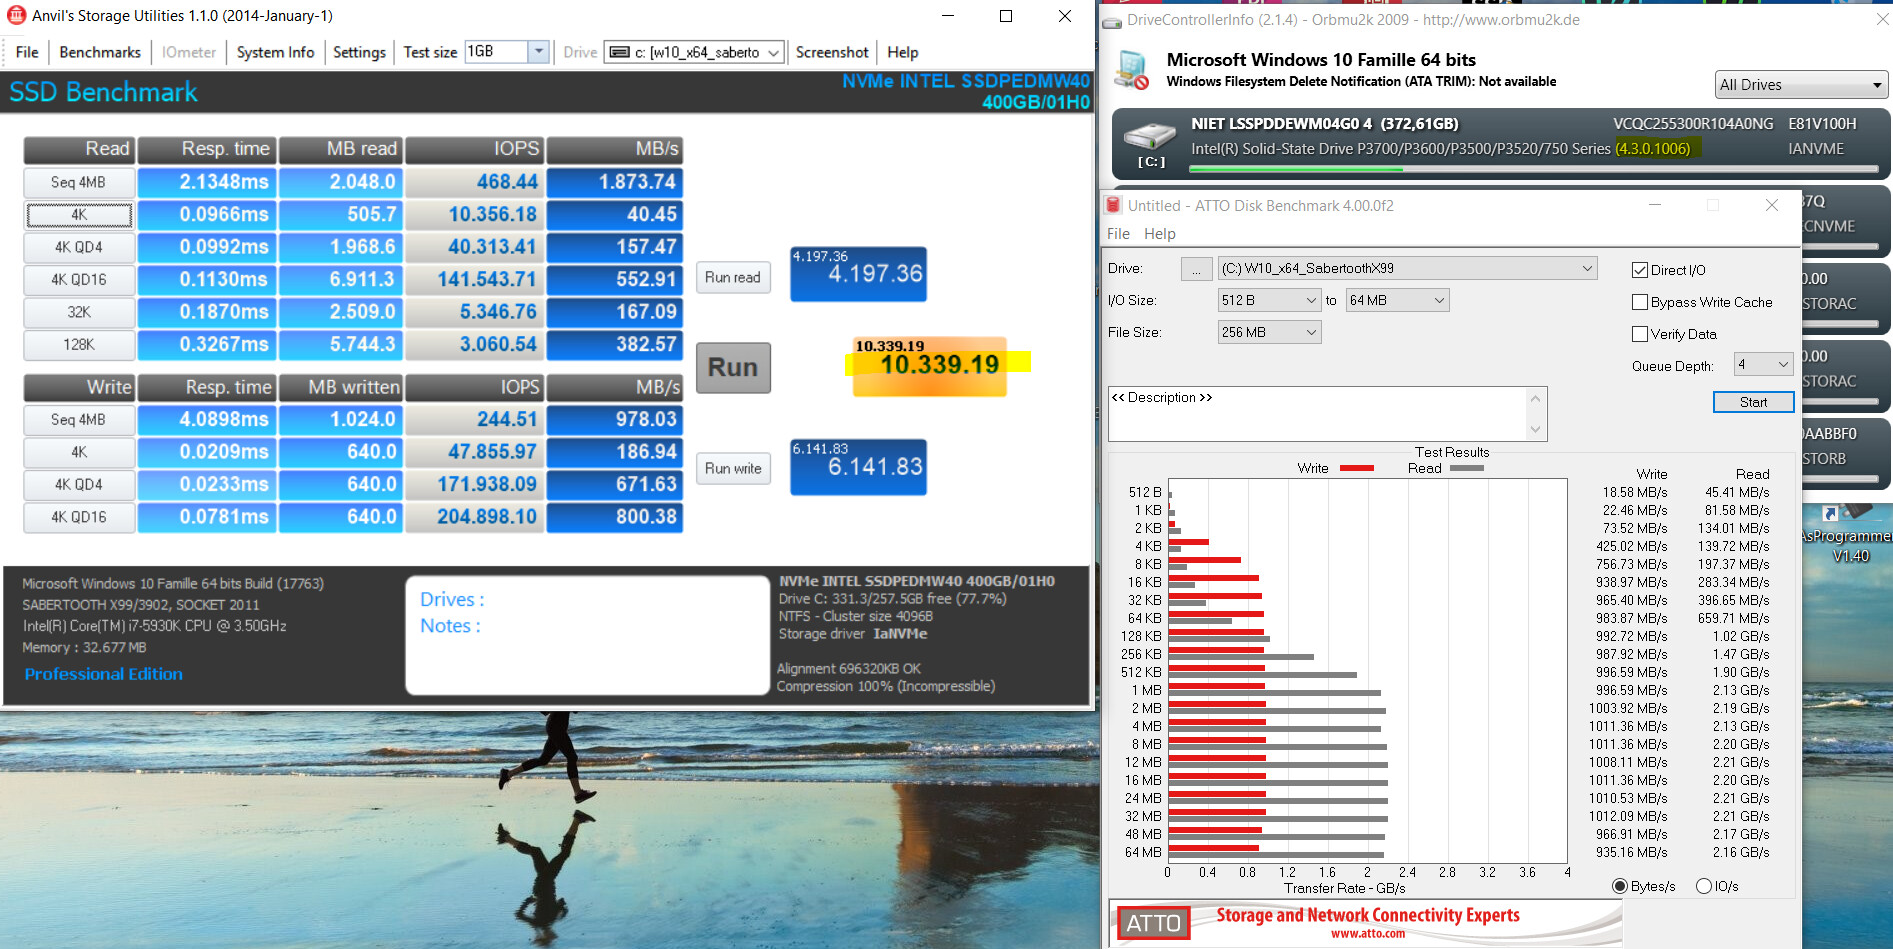Open the ATTO File menu

tap(1118, 233)
